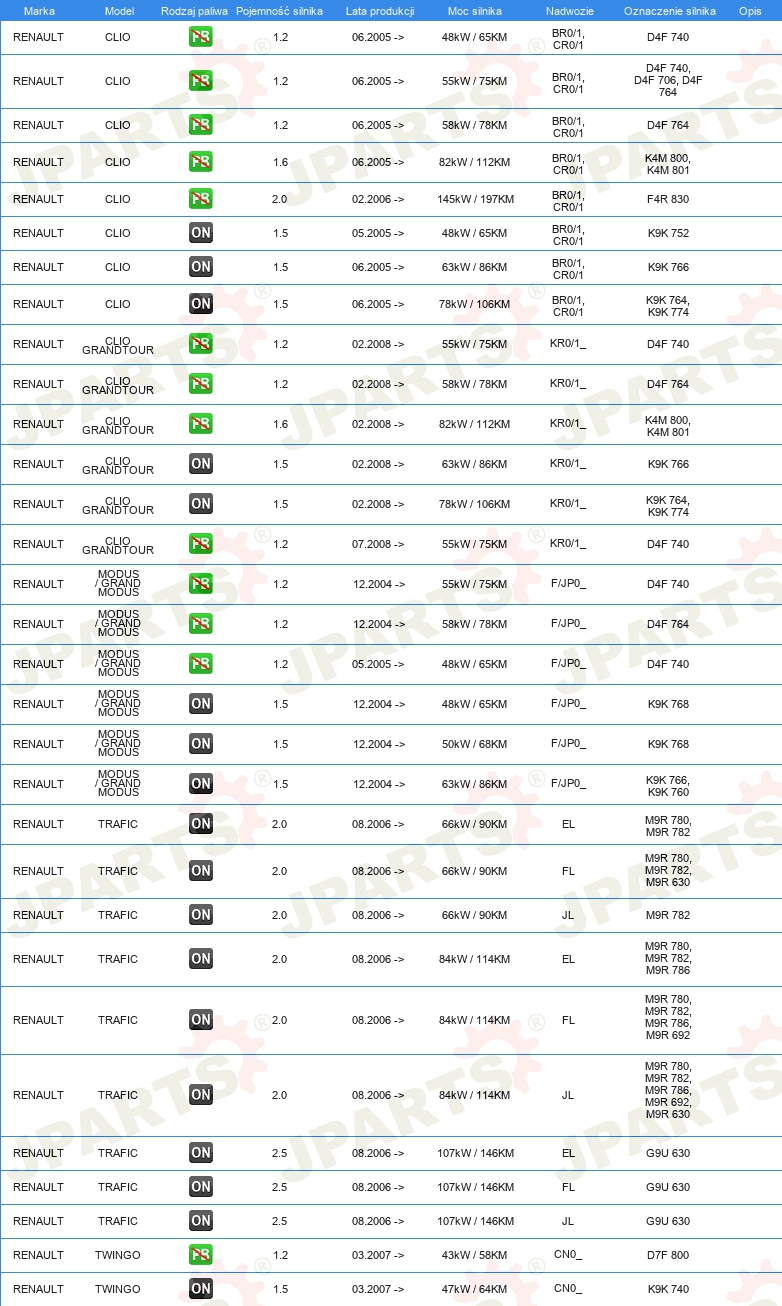
Task: Click the TWINGO model in the K9K 740 row
Action: [118, 1289]
